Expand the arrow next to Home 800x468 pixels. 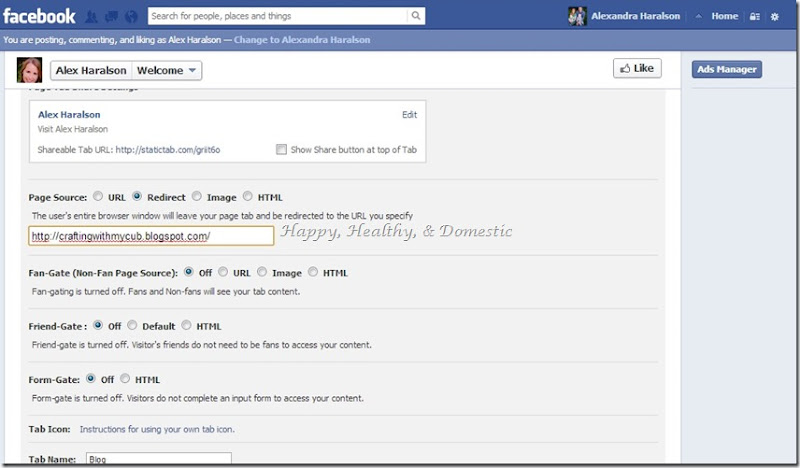pos(698,16)
